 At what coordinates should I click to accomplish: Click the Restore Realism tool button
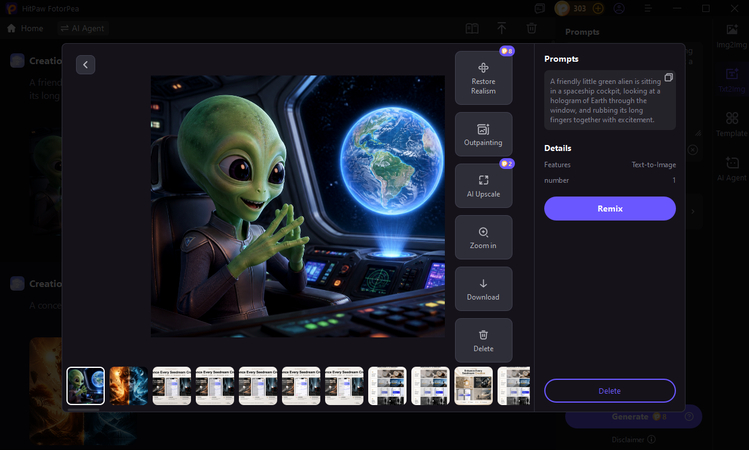click(x=483, y=78)
